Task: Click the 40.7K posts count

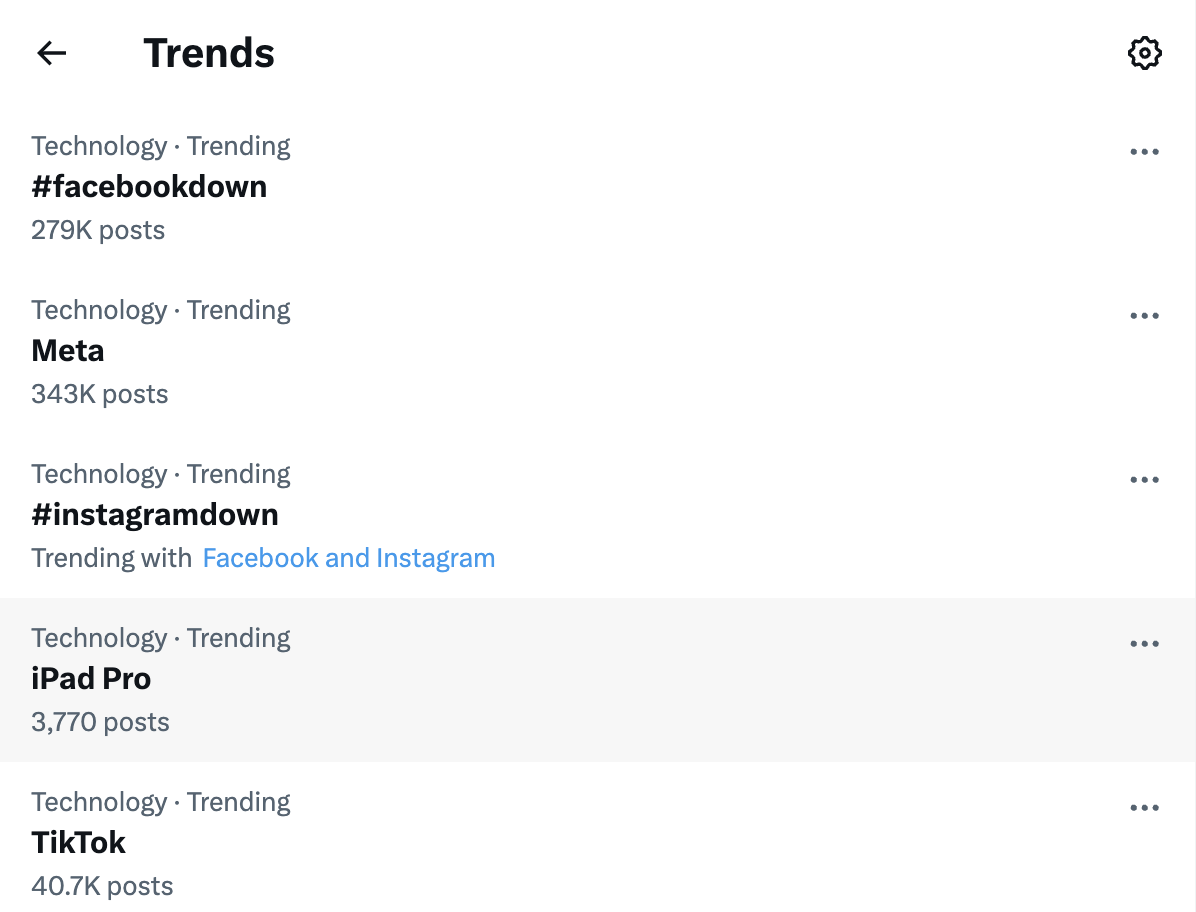Action: coord(102,886)
